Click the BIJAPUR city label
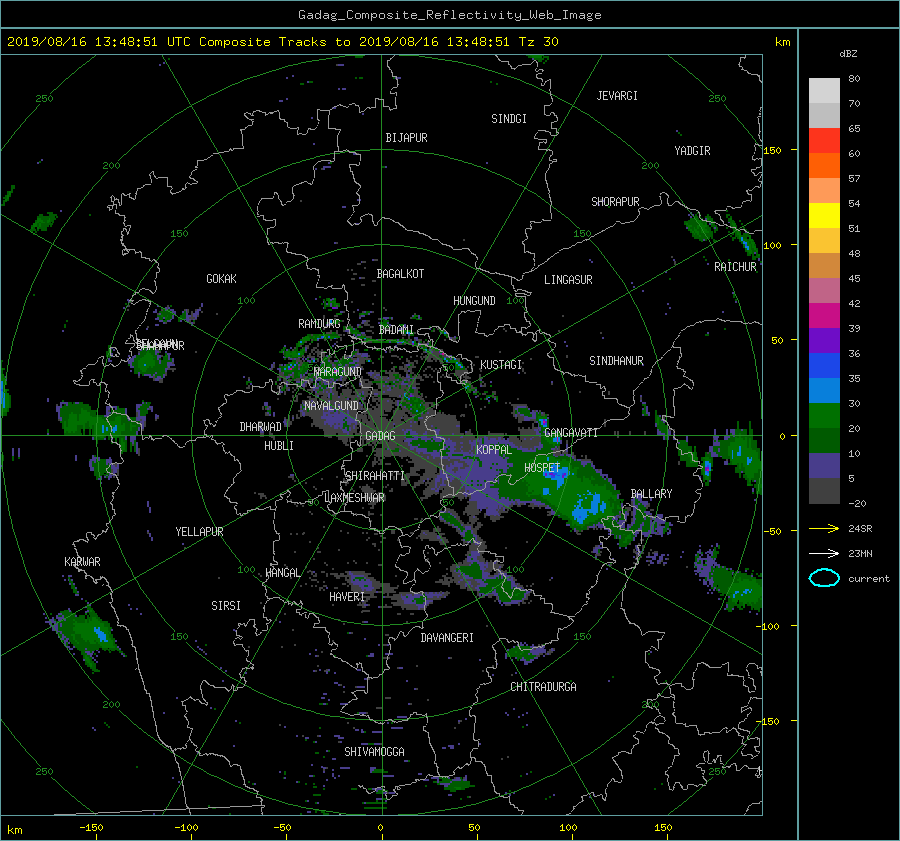Image resolution: width=900 pixels, height=841 pixels. pos(406,138)
